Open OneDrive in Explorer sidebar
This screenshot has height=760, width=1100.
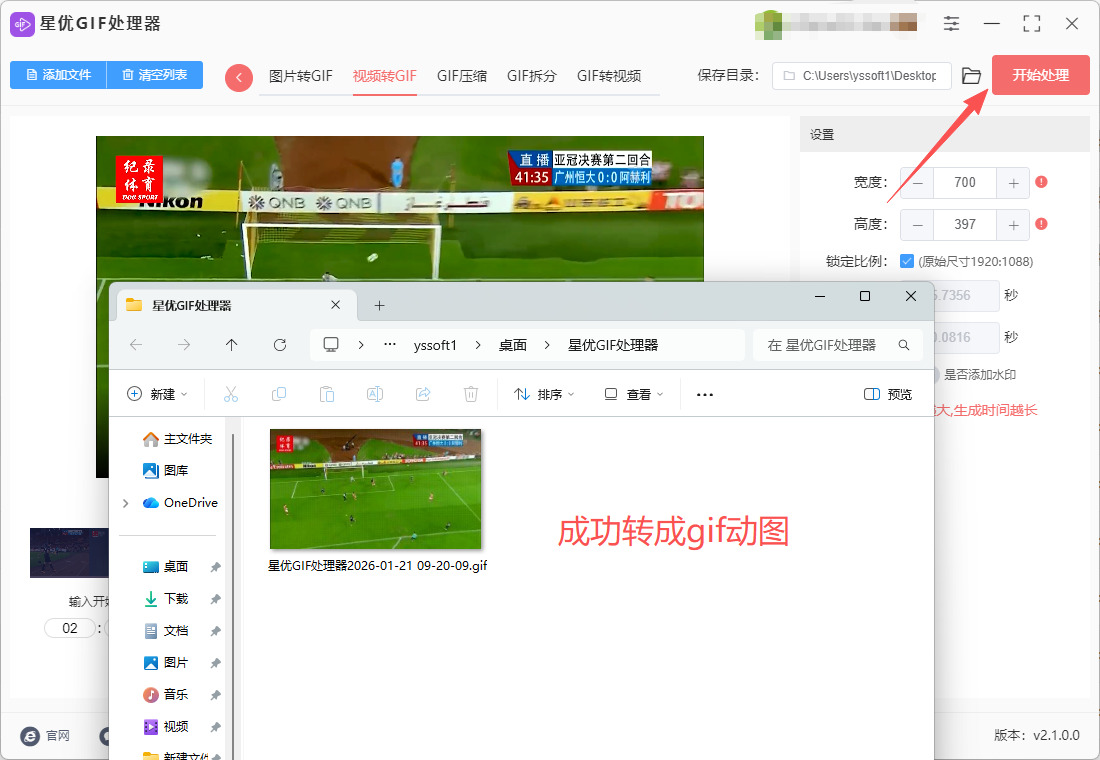(x=180, y=502)
